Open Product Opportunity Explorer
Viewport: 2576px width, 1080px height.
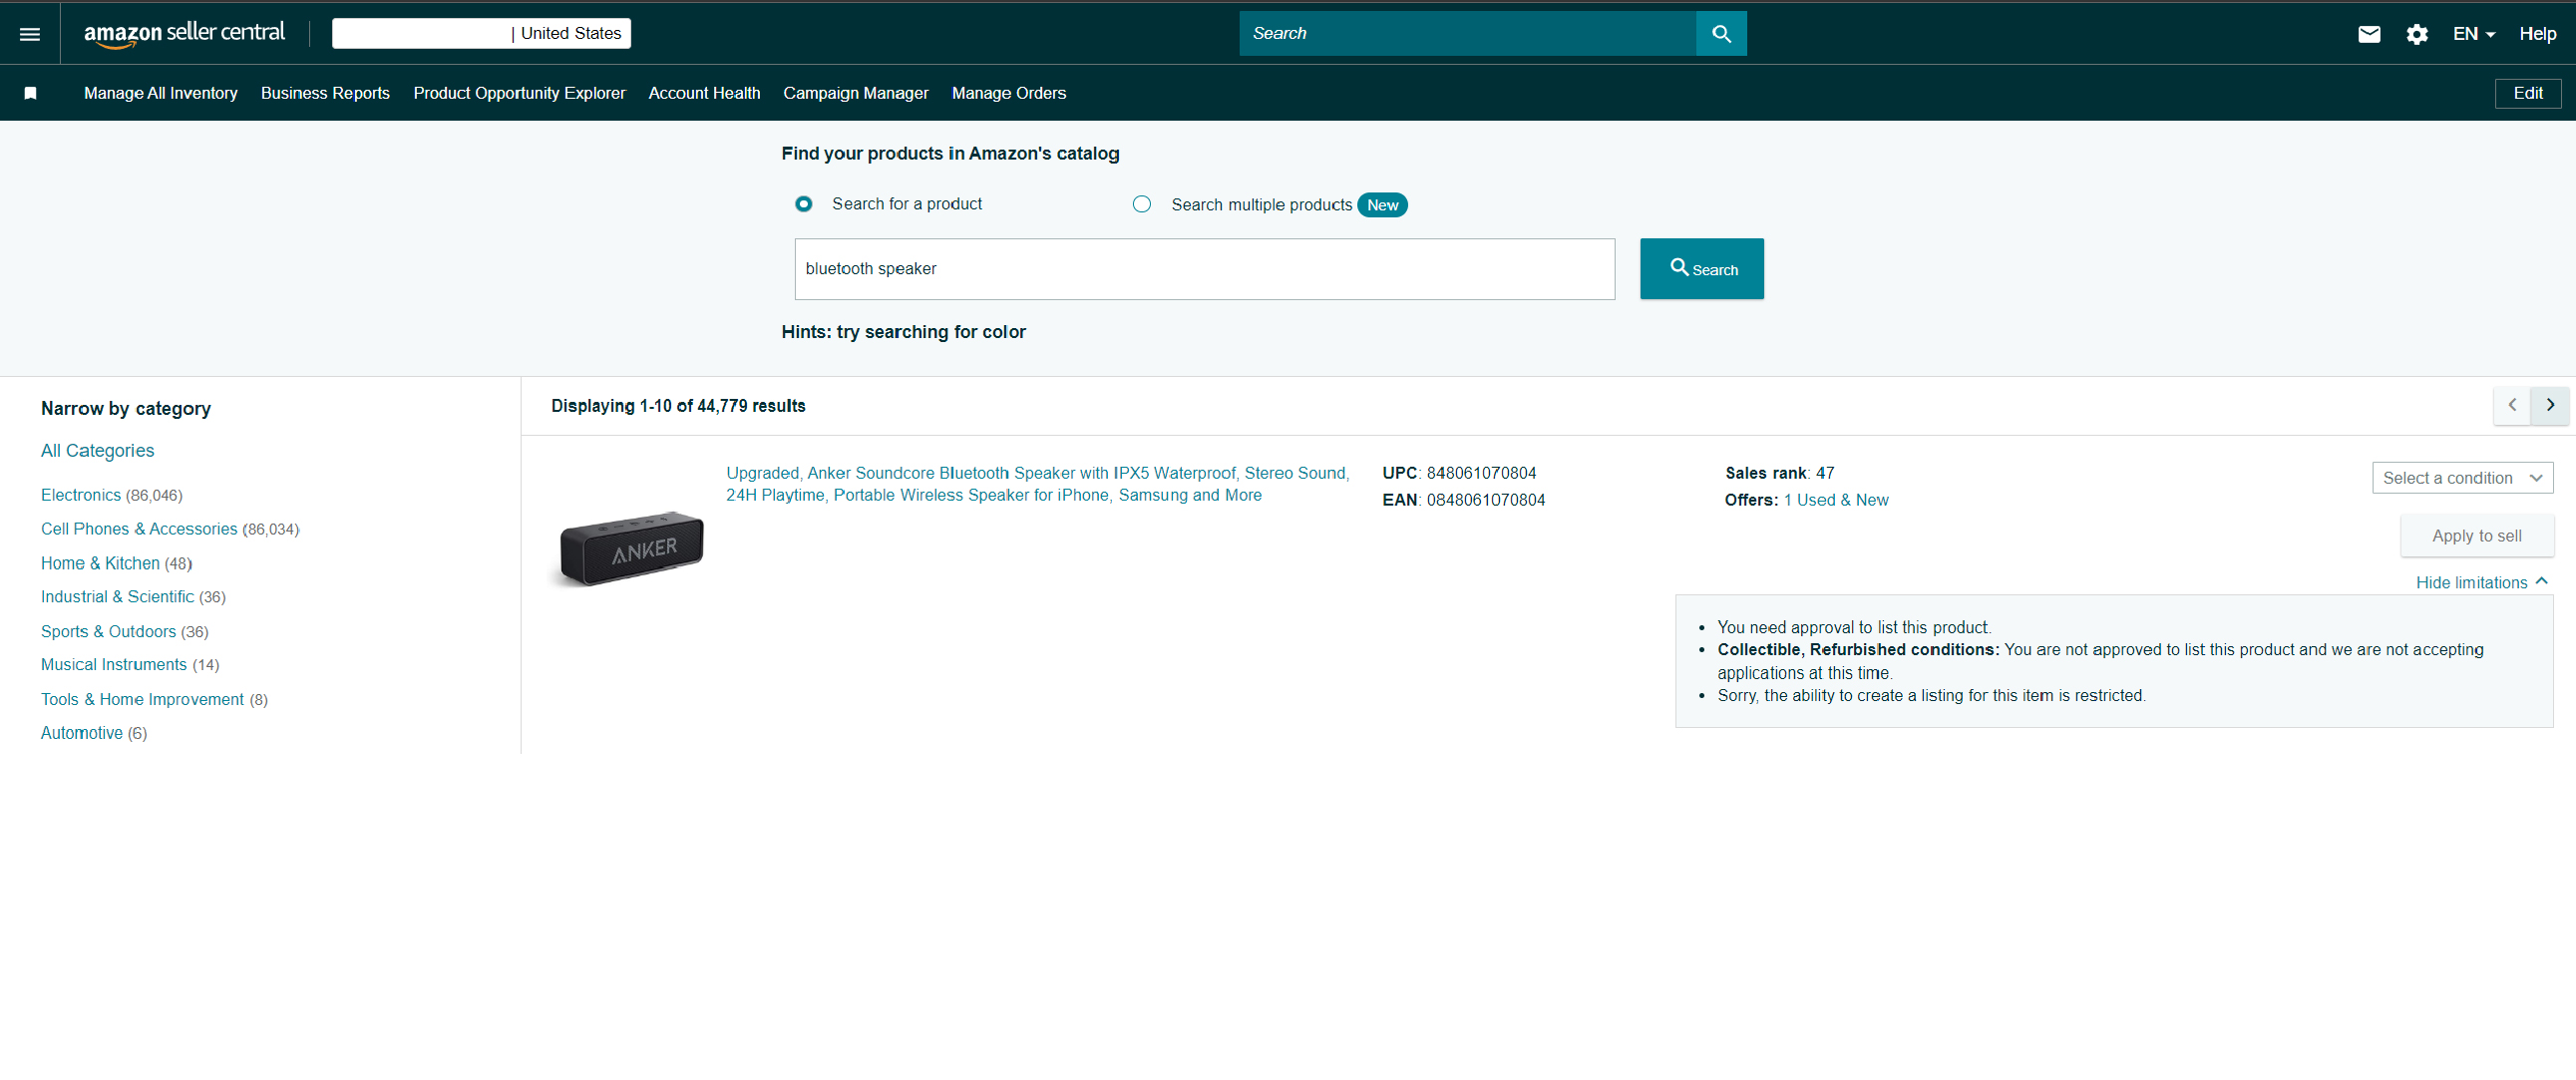[x=519, y=93]
